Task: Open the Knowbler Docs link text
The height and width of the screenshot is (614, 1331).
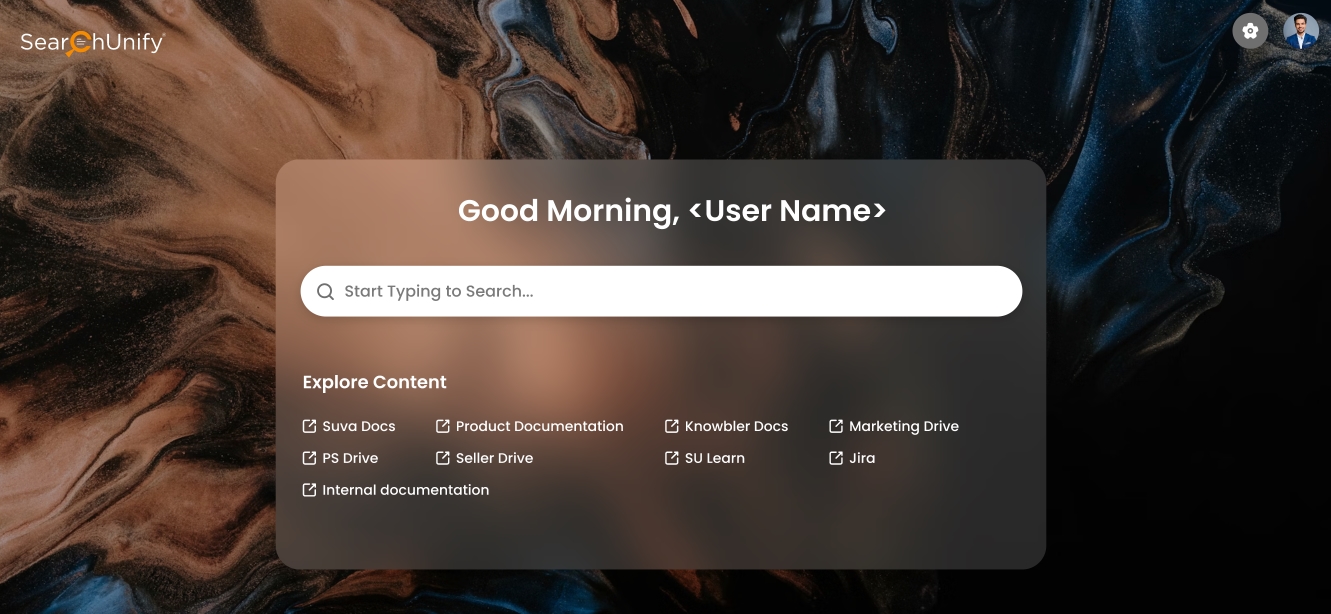Action: pyautogui.click(x=736, y=427)
